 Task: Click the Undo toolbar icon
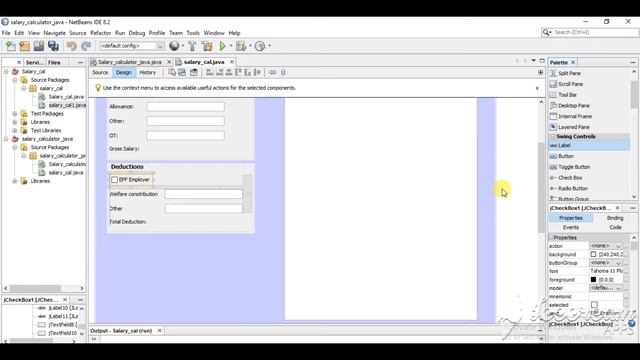[x=72, y=46]
